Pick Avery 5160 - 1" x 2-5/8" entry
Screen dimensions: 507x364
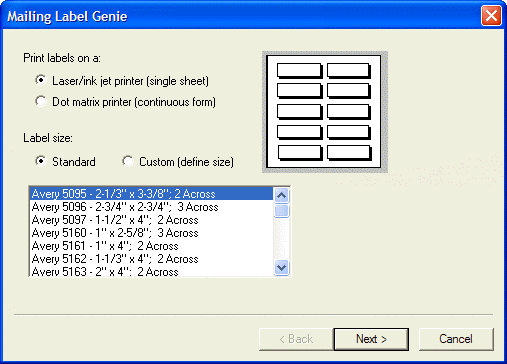coord(152,233)
